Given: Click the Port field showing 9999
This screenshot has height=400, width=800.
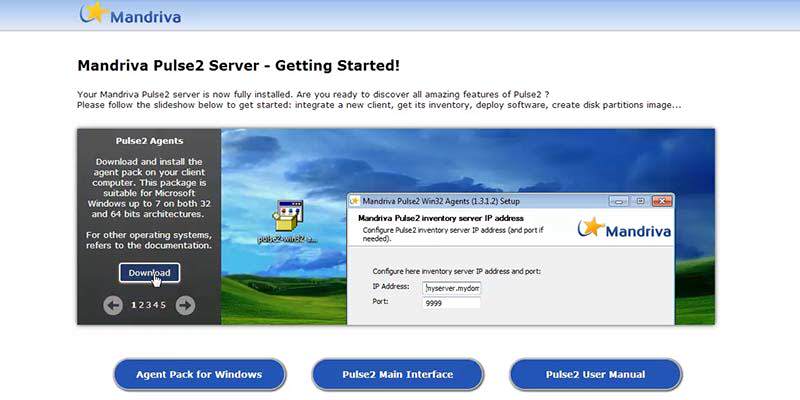Looking at the screenshot, I should tap(452, 304).
